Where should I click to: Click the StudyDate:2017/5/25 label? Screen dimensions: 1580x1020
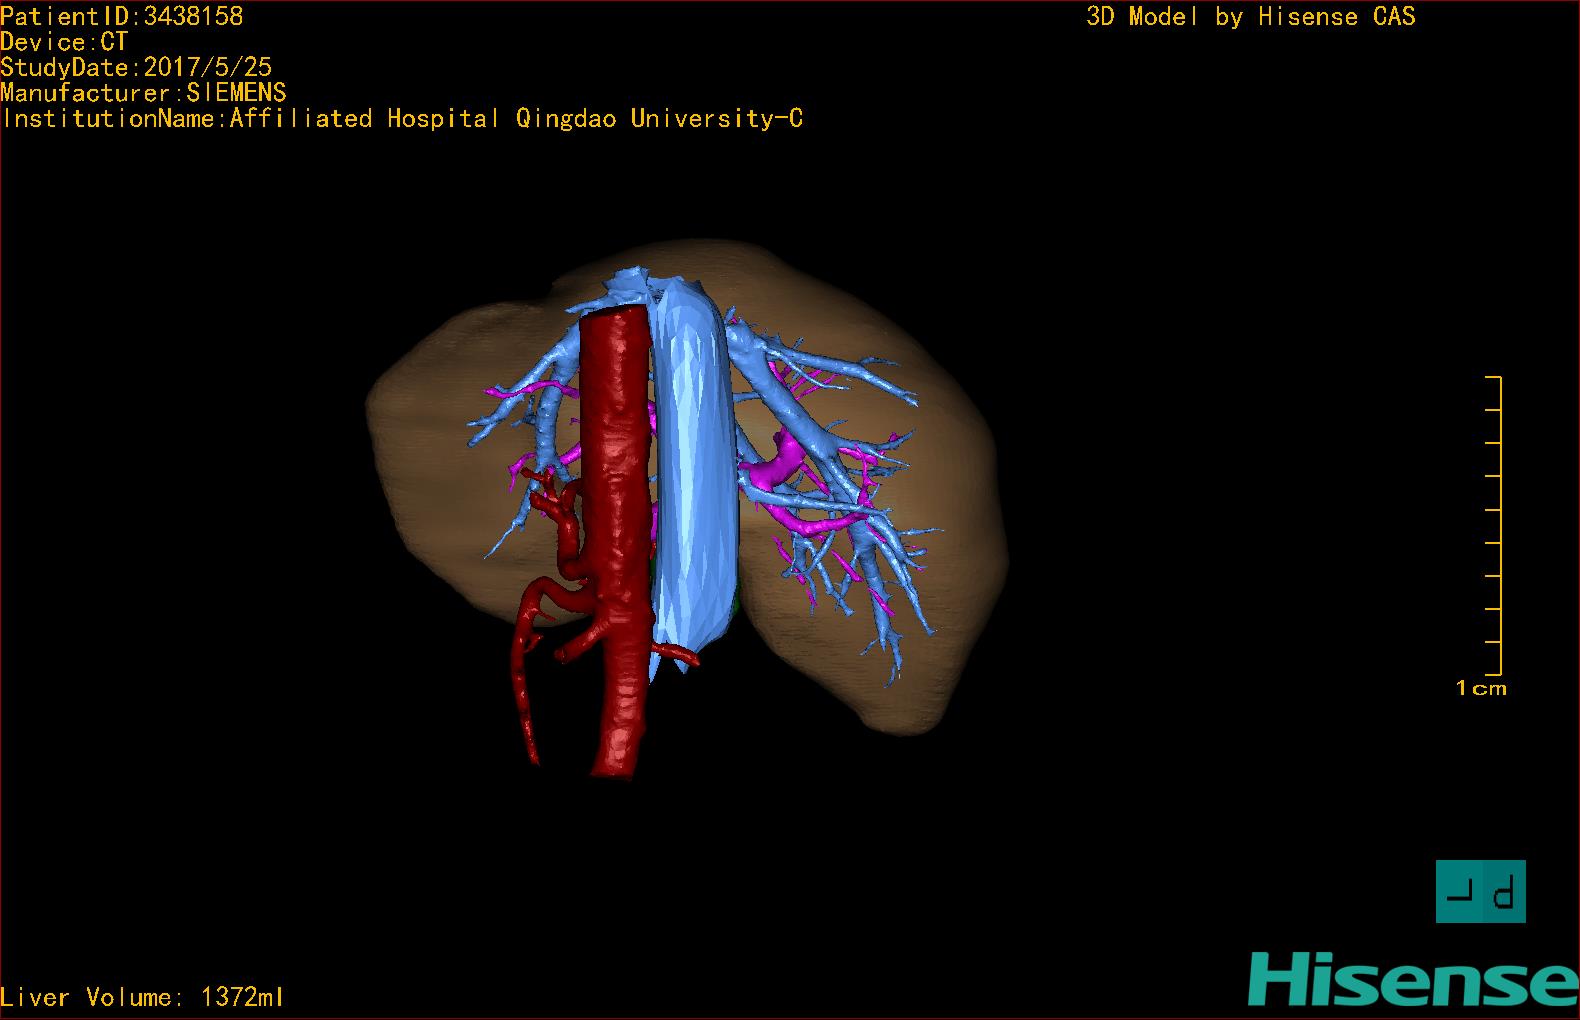(x=136, y=67)
